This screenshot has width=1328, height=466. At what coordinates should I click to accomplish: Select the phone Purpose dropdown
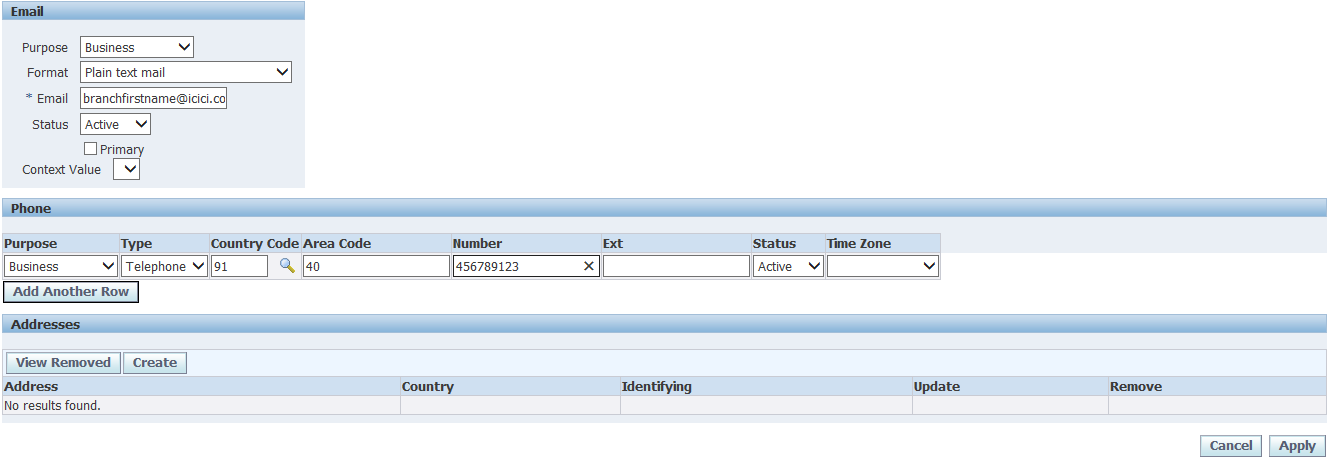61,266
